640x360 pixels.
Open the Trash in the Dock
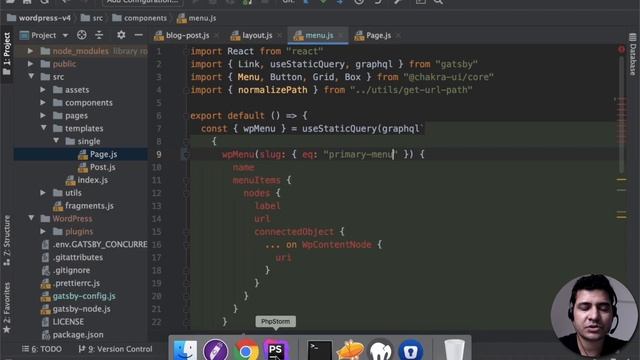click(454, 350)
